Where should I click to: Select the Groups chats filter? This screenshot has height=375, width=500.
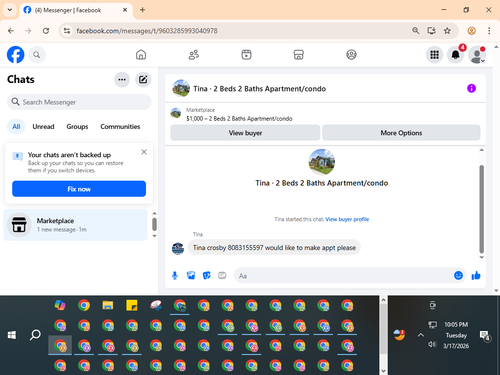click(77, 127)
